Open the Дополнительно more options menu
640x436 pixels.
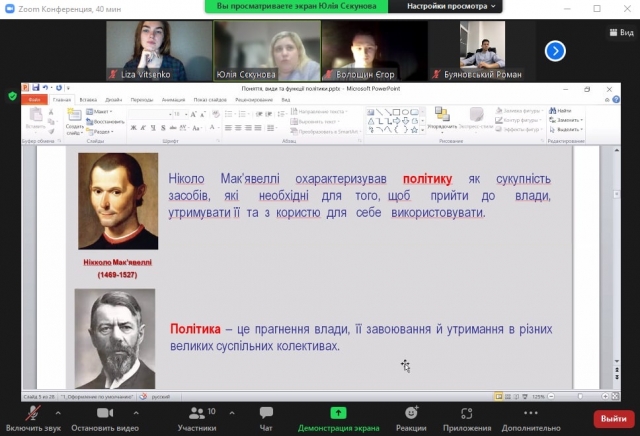coord(531,414)
